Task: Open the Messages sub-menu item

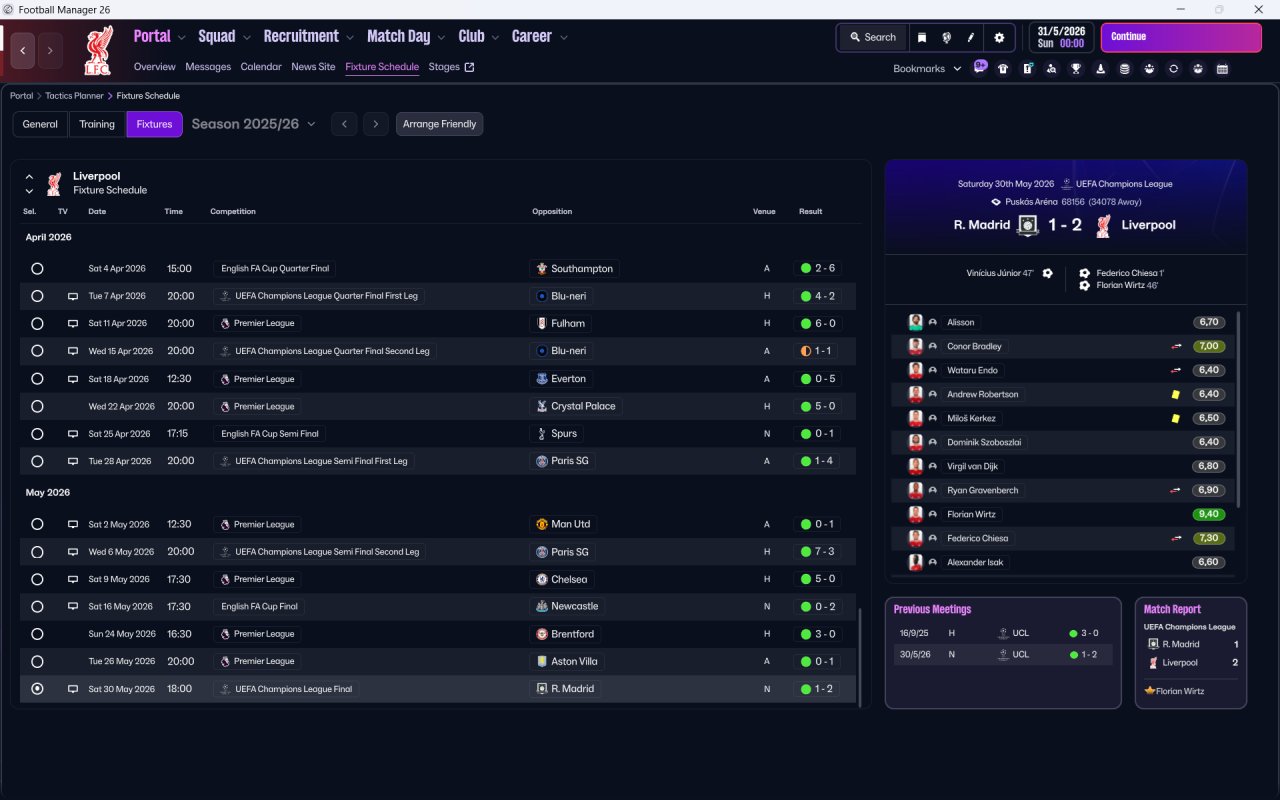Action: (208, 67)
